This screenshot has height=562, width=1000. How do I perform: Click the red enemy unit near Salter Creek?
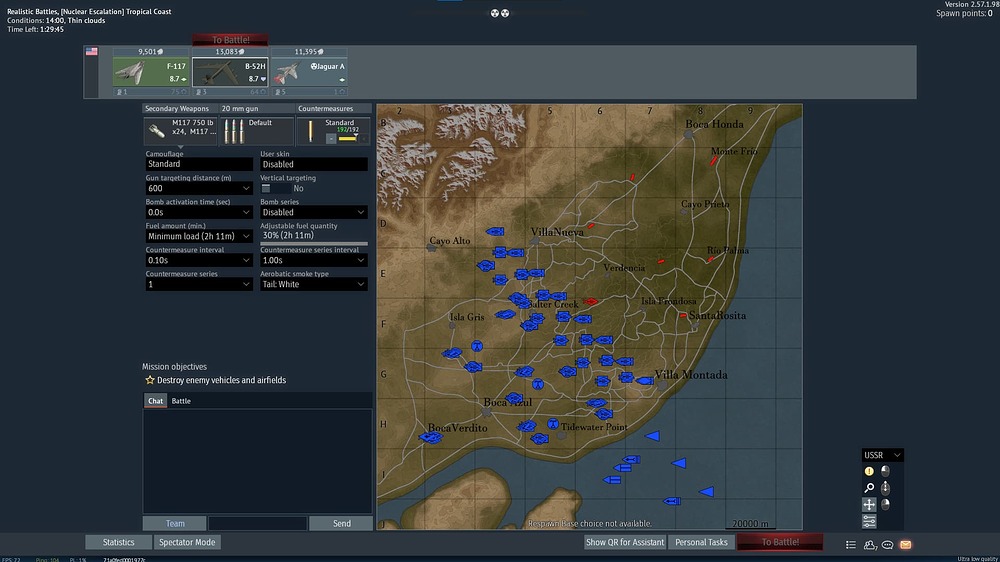[x=591, y=302]
